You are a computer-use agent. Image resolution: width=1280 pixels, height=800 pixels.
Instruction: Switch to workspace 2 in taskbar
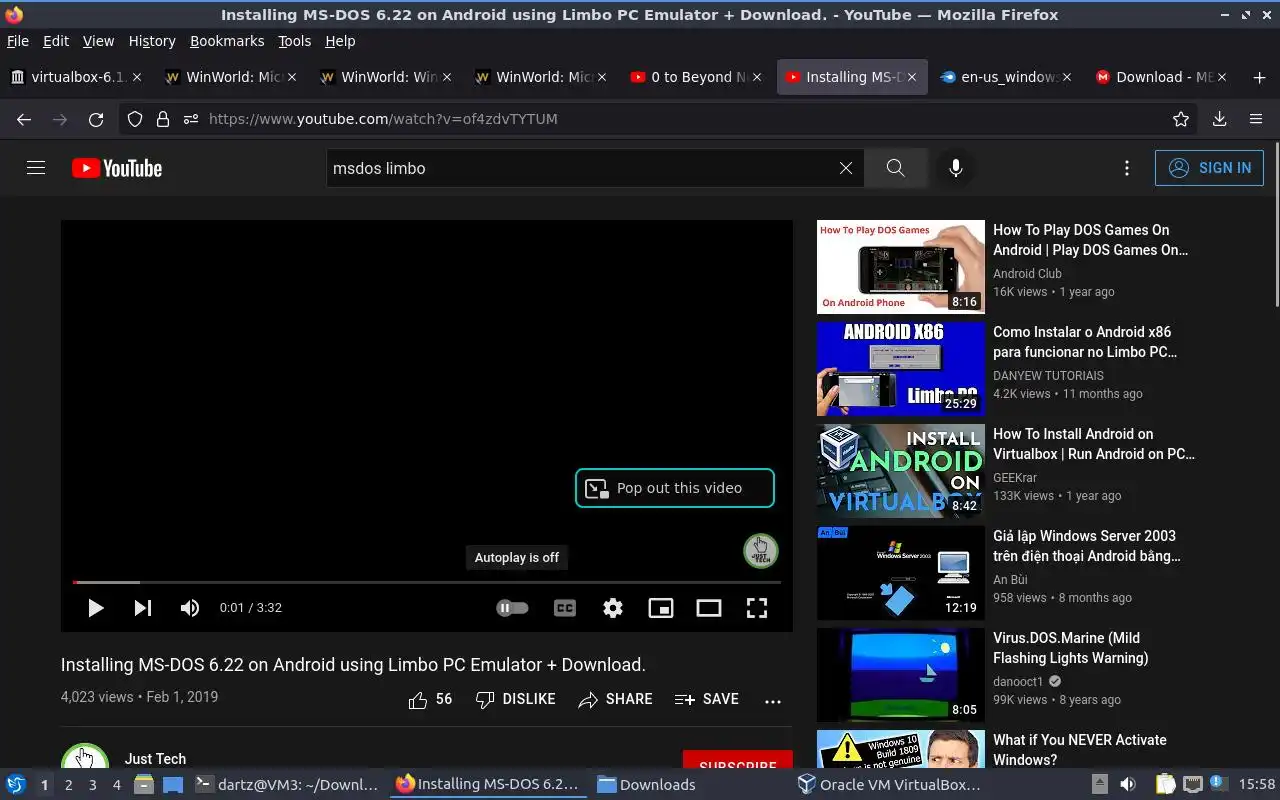pyautogui.click(x=68, y=785)
